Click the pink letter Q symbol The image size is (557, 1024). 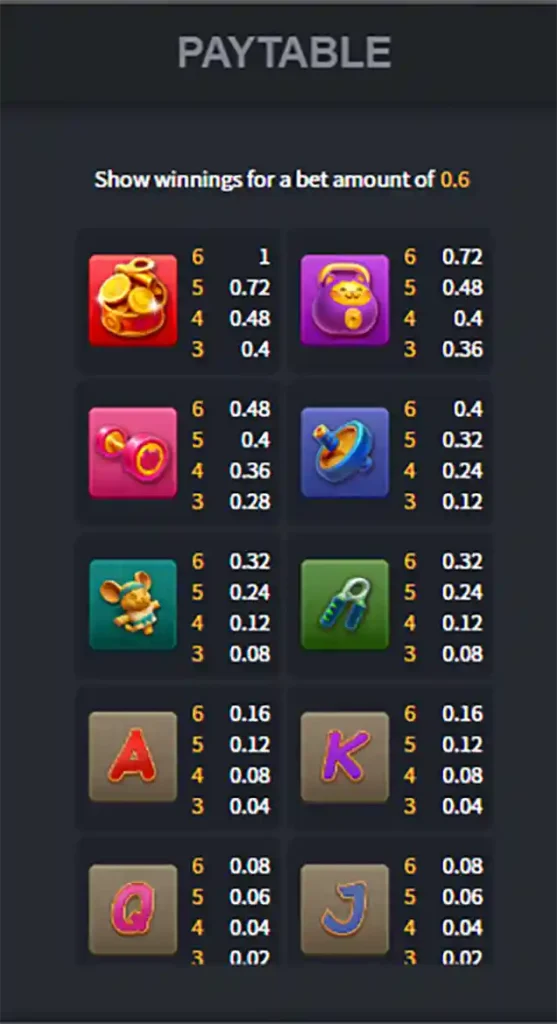click(x=133, y=910)
